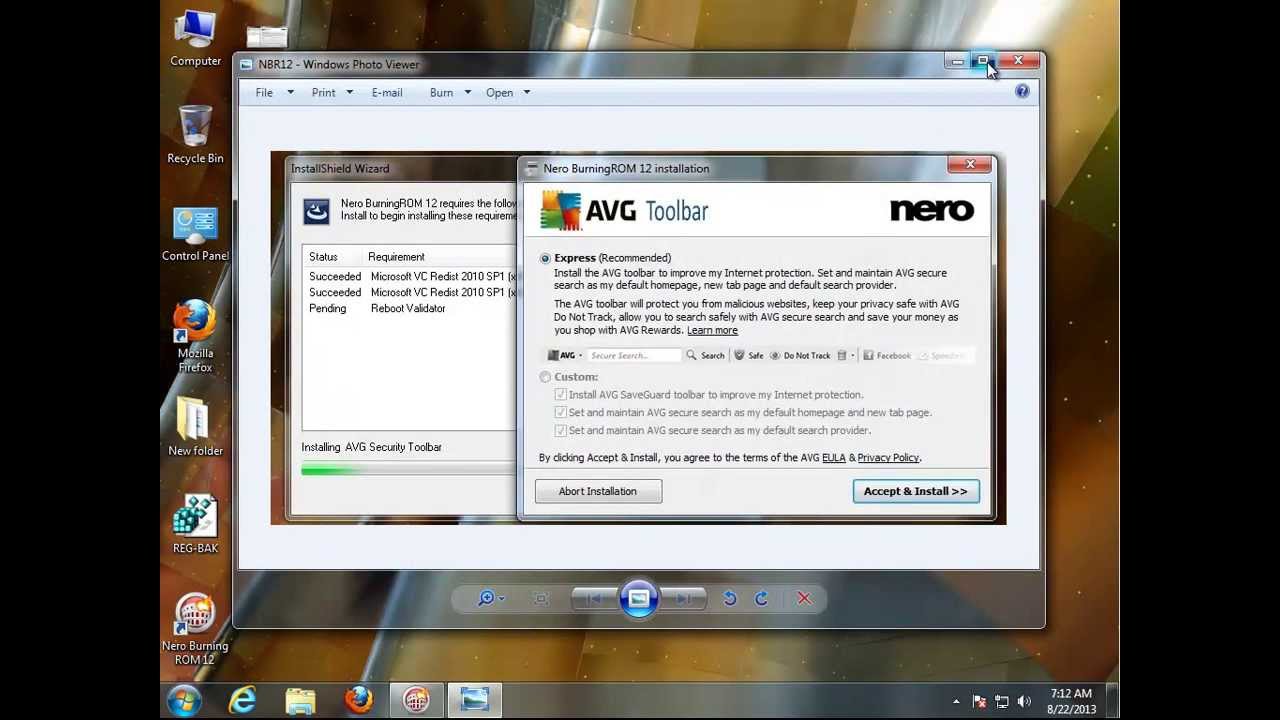Expand the Burn dropdown
The width and height of the screenshot is (1280, 720).
[x=467, y=92]
